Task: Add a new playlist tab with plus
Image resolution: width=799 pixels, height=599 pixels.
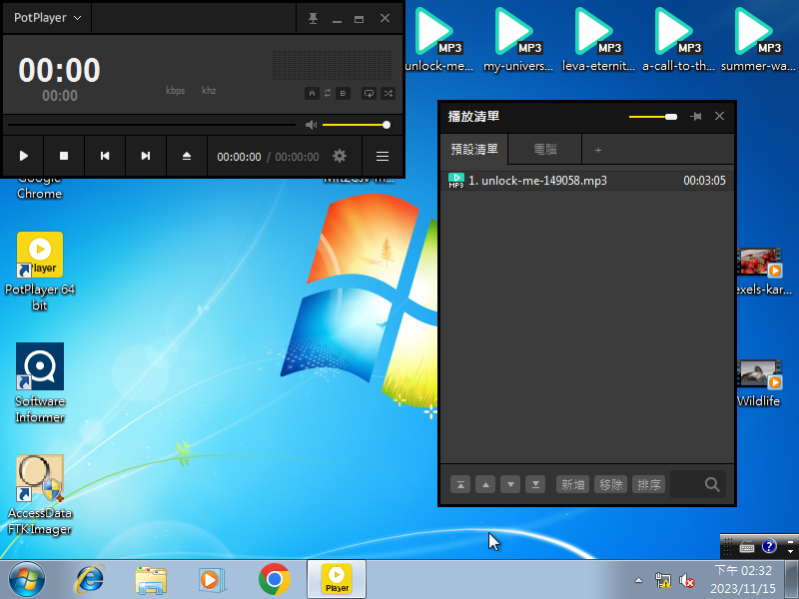Action: pyautogui.click(x=598, y=150)
